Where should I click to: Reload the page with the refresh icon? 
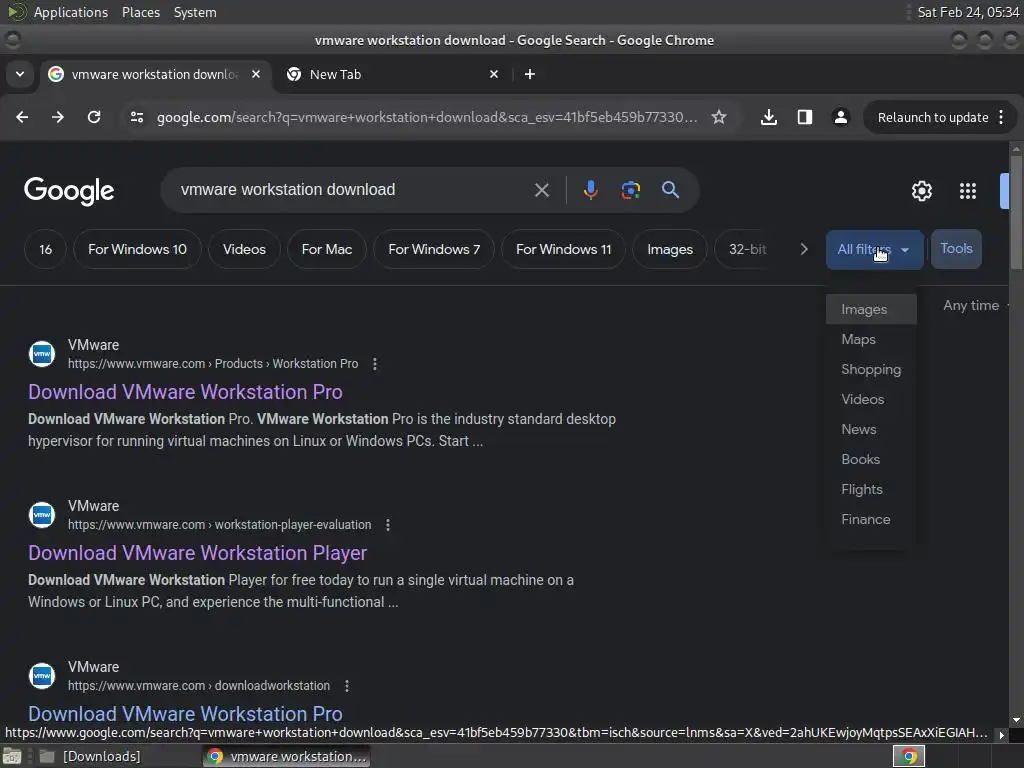pos(94,117)
